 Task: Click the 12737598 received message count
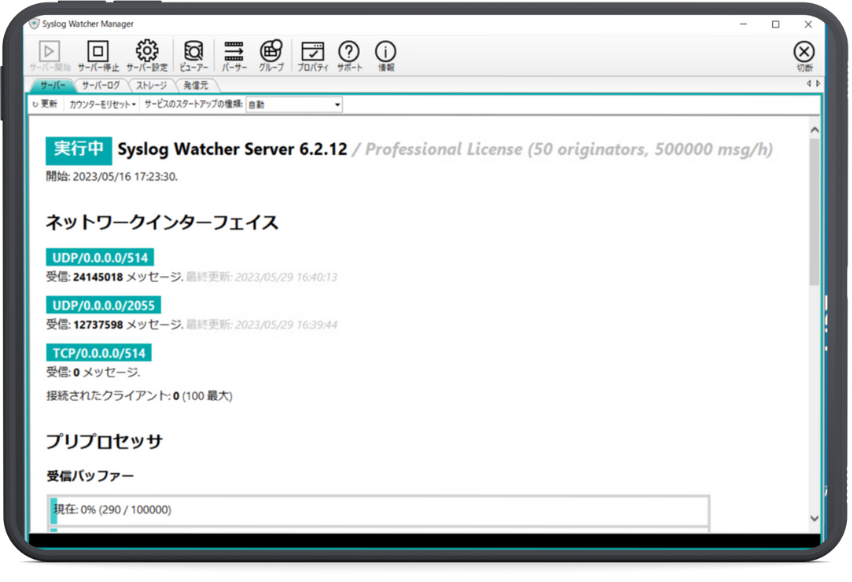click(x=98, y=325)
